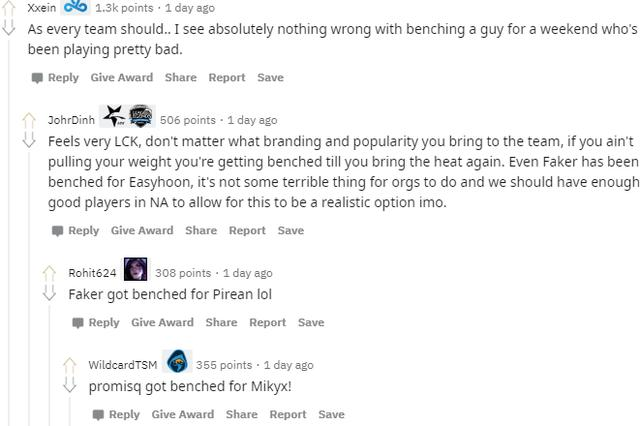Click Rohit624's champion avatar flair

[136, 269]
